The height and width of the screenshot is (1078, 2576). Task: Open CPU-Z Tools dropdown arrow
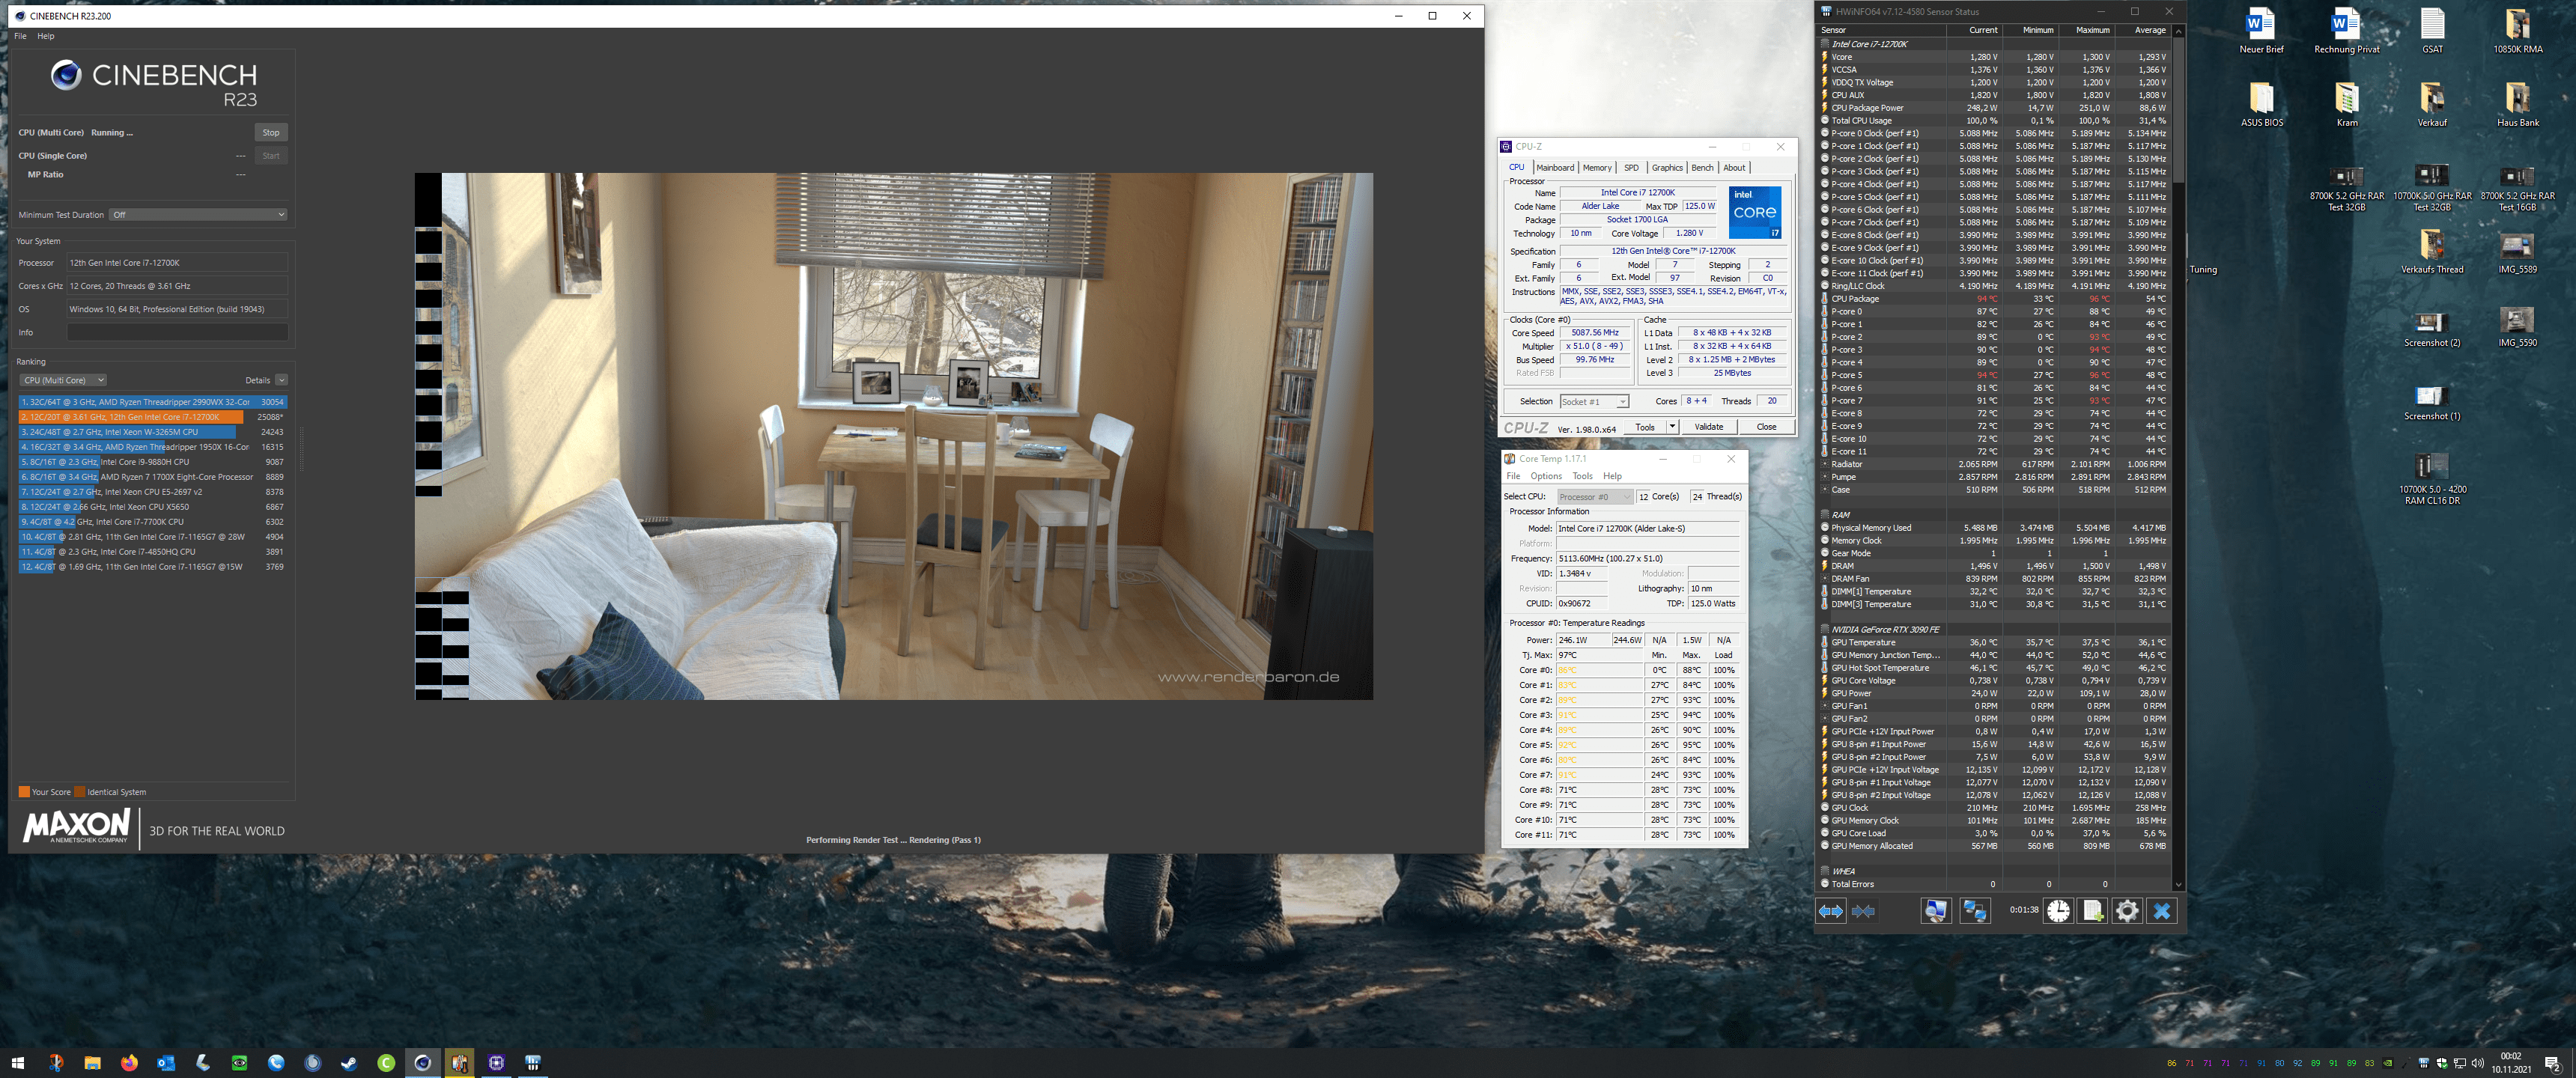point(1672,427)
